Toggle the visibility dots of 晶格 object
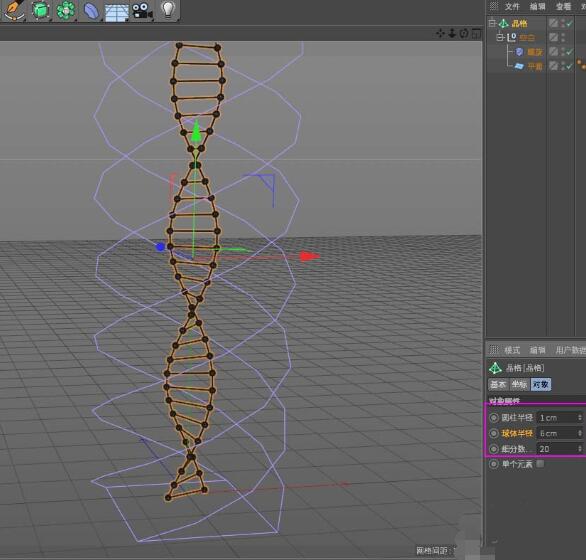 tap(562, 23)
